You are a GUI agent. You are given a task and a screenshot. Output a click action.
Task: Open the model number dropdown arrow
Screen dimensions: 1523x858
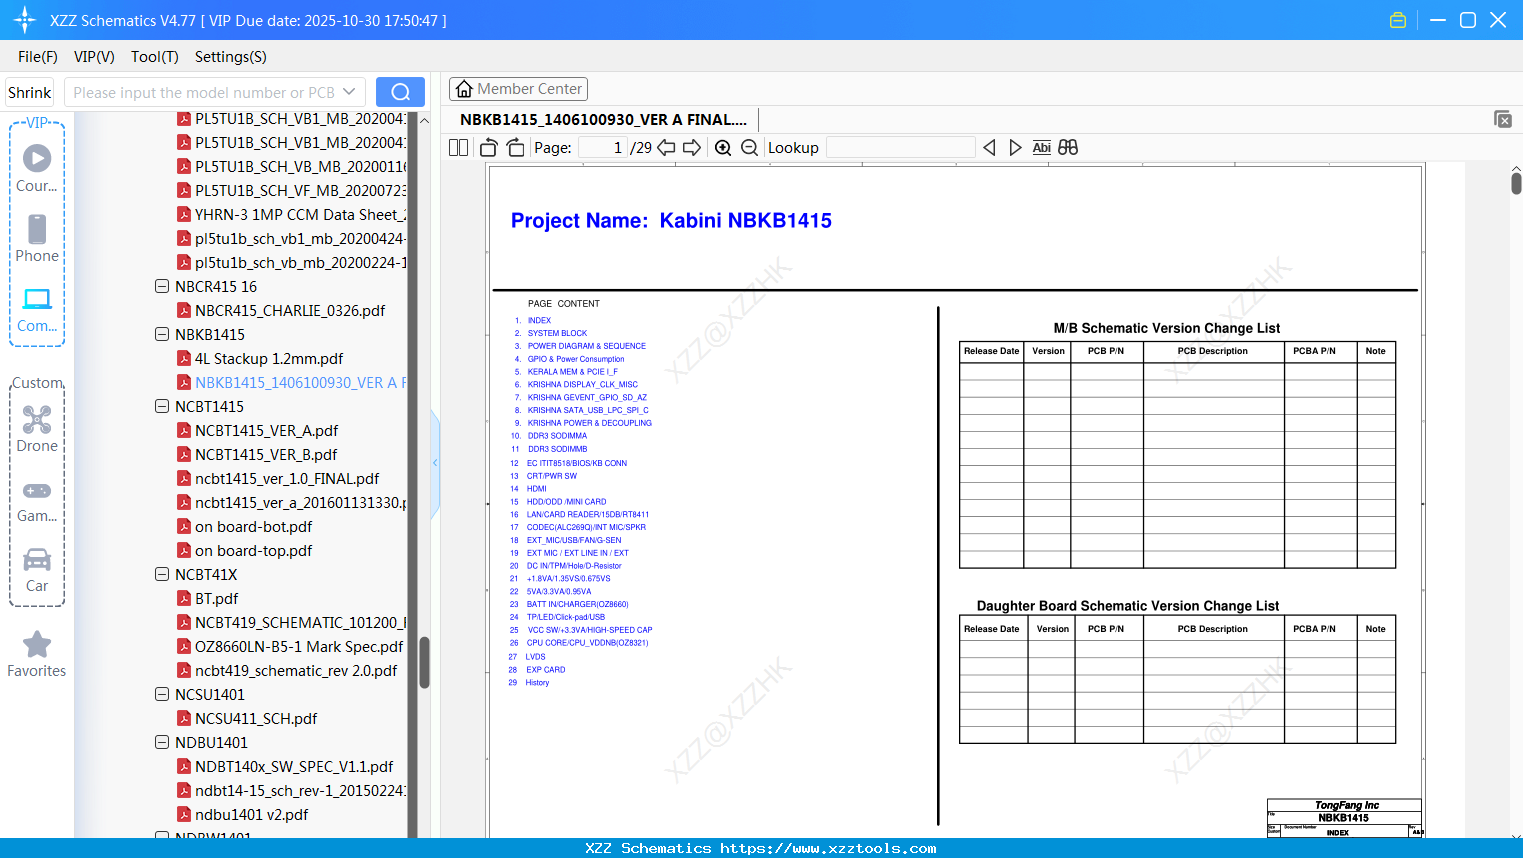tap(349, 92)
